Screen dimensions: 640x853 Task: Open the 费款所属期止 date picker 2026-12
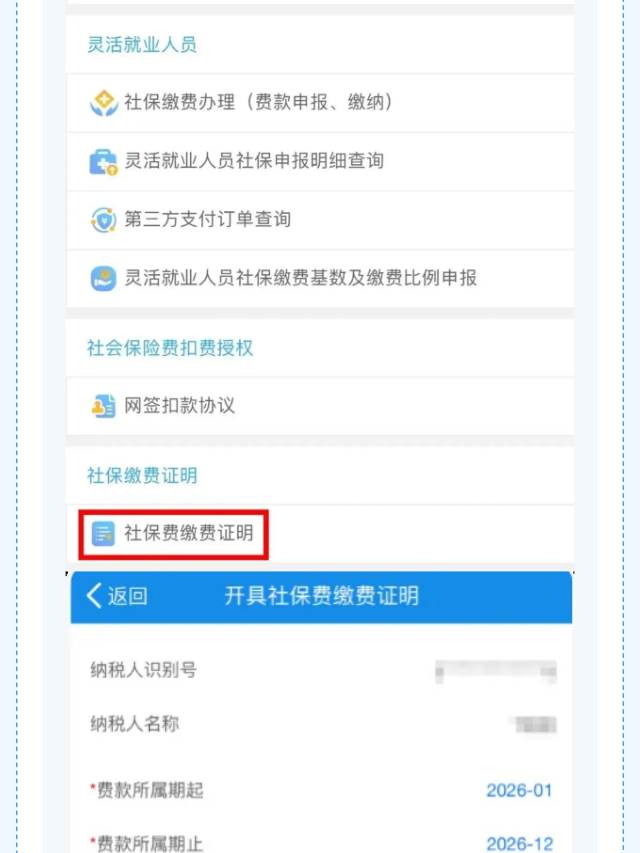click(x=519, y=843)
